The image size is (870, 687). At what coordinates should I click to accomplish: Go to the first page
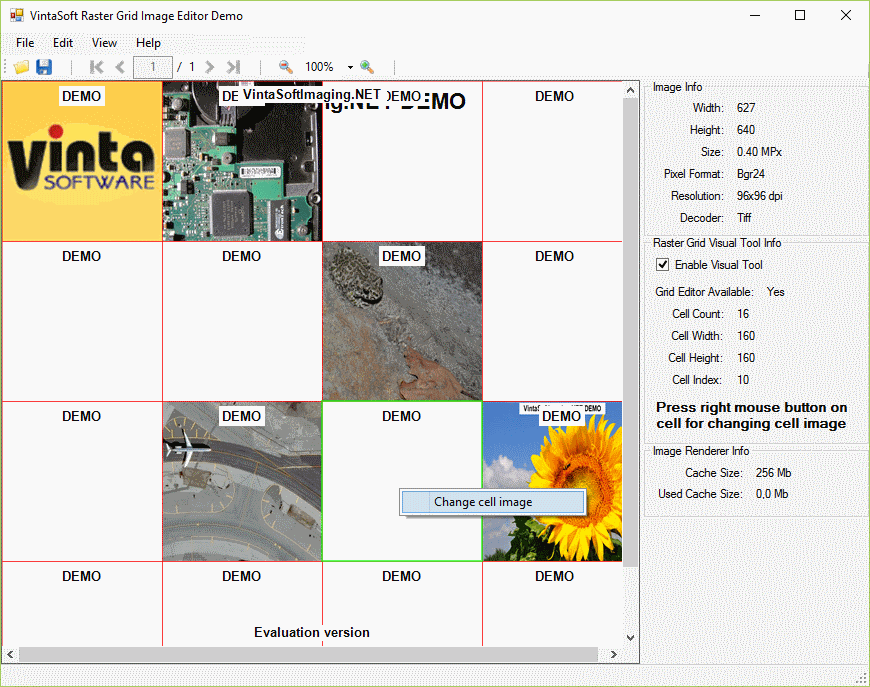[97, 67]
